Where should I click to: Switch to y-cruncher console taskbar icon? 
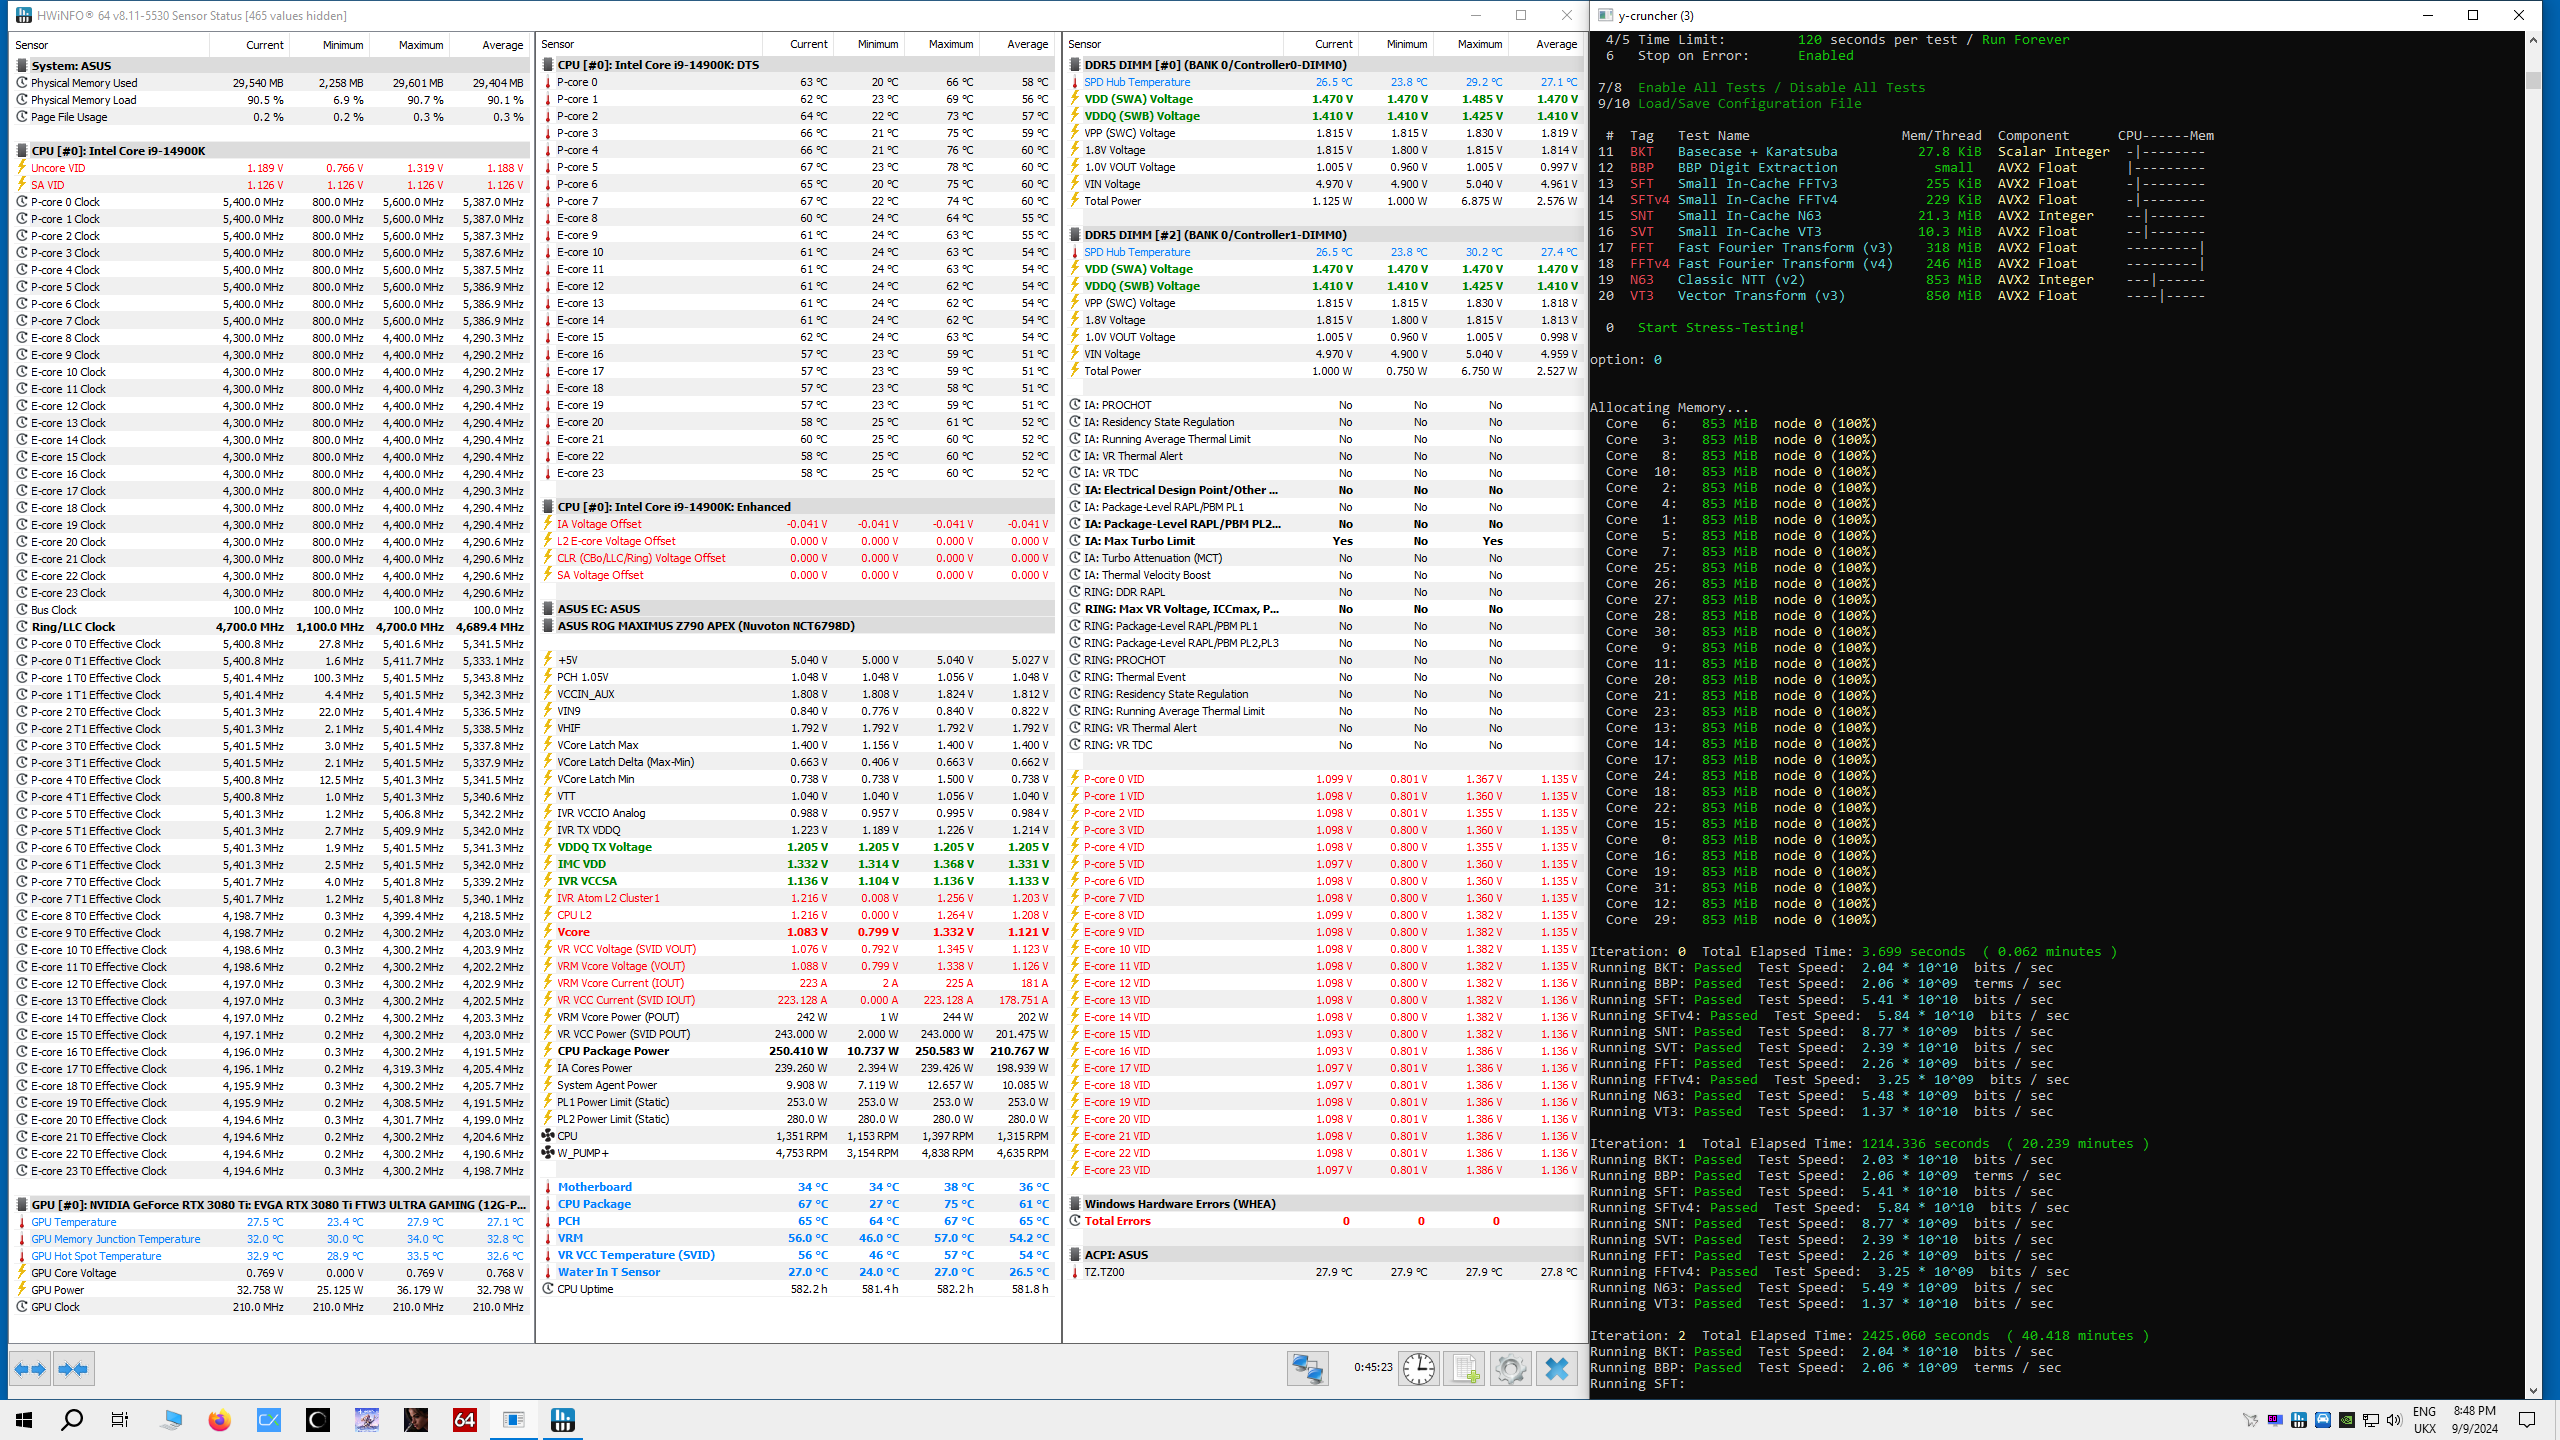(x=514, y=1420)
